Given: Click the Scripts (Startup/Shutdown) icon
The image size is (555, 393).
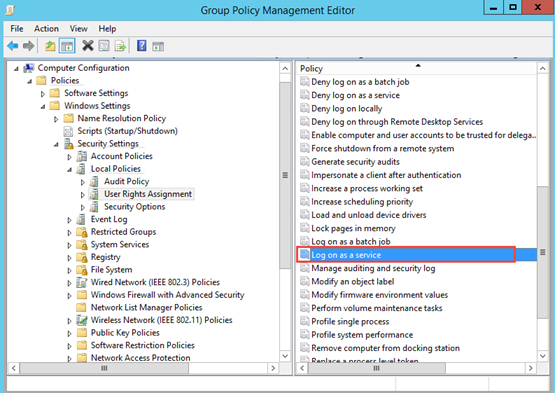Looking at the screenshot, I should click(68, 131).
